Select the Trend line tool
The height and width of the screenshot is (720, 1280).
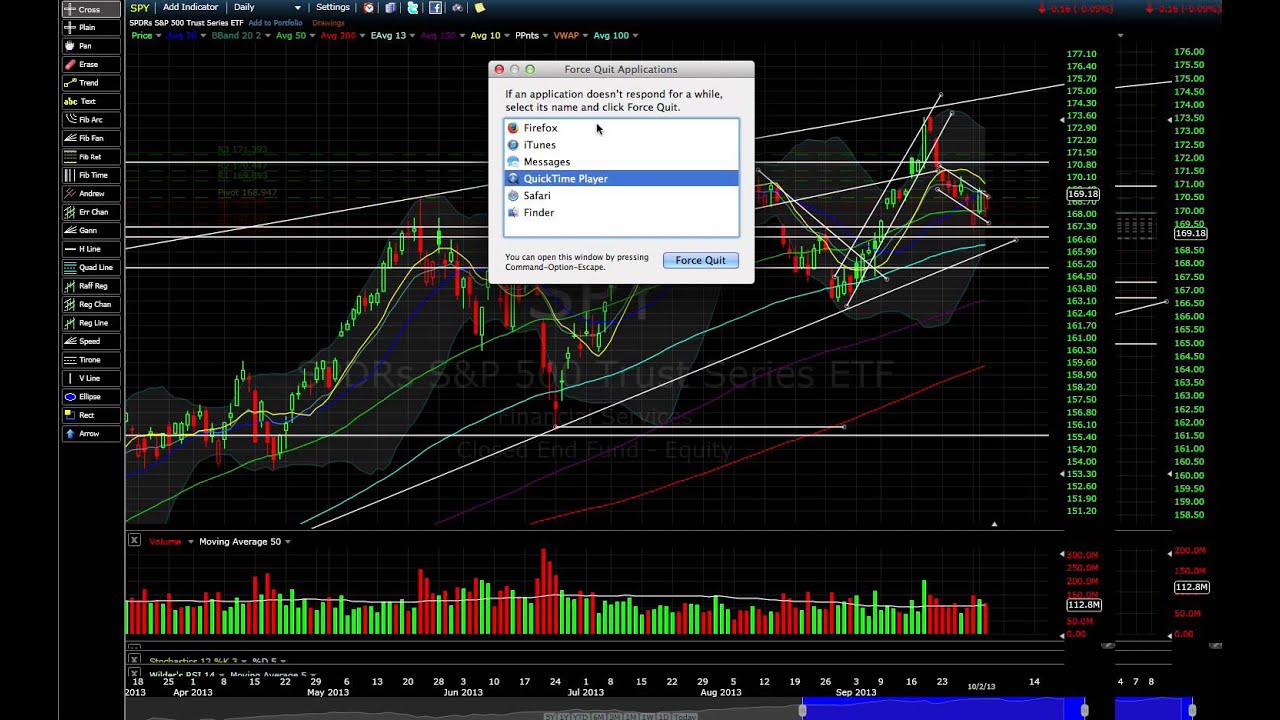(90, 83)
